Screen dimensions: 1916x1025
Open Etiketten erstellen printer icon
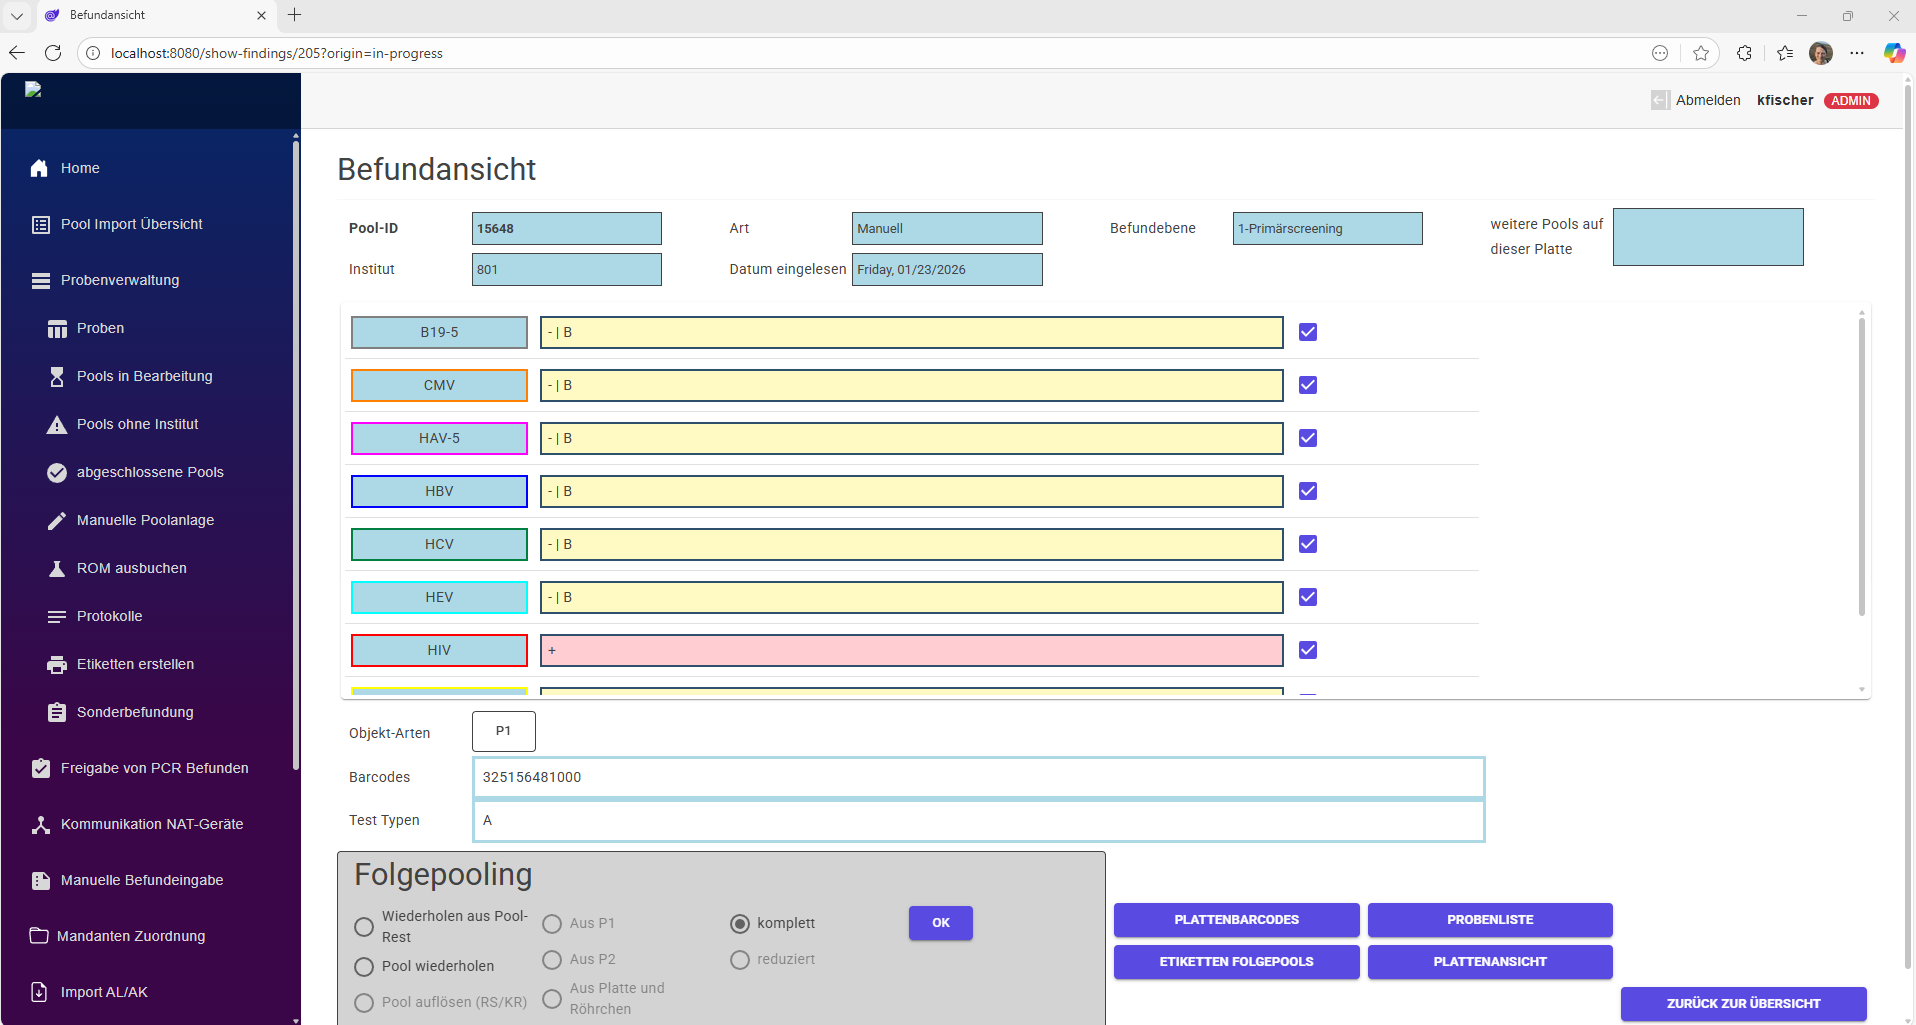57,664
